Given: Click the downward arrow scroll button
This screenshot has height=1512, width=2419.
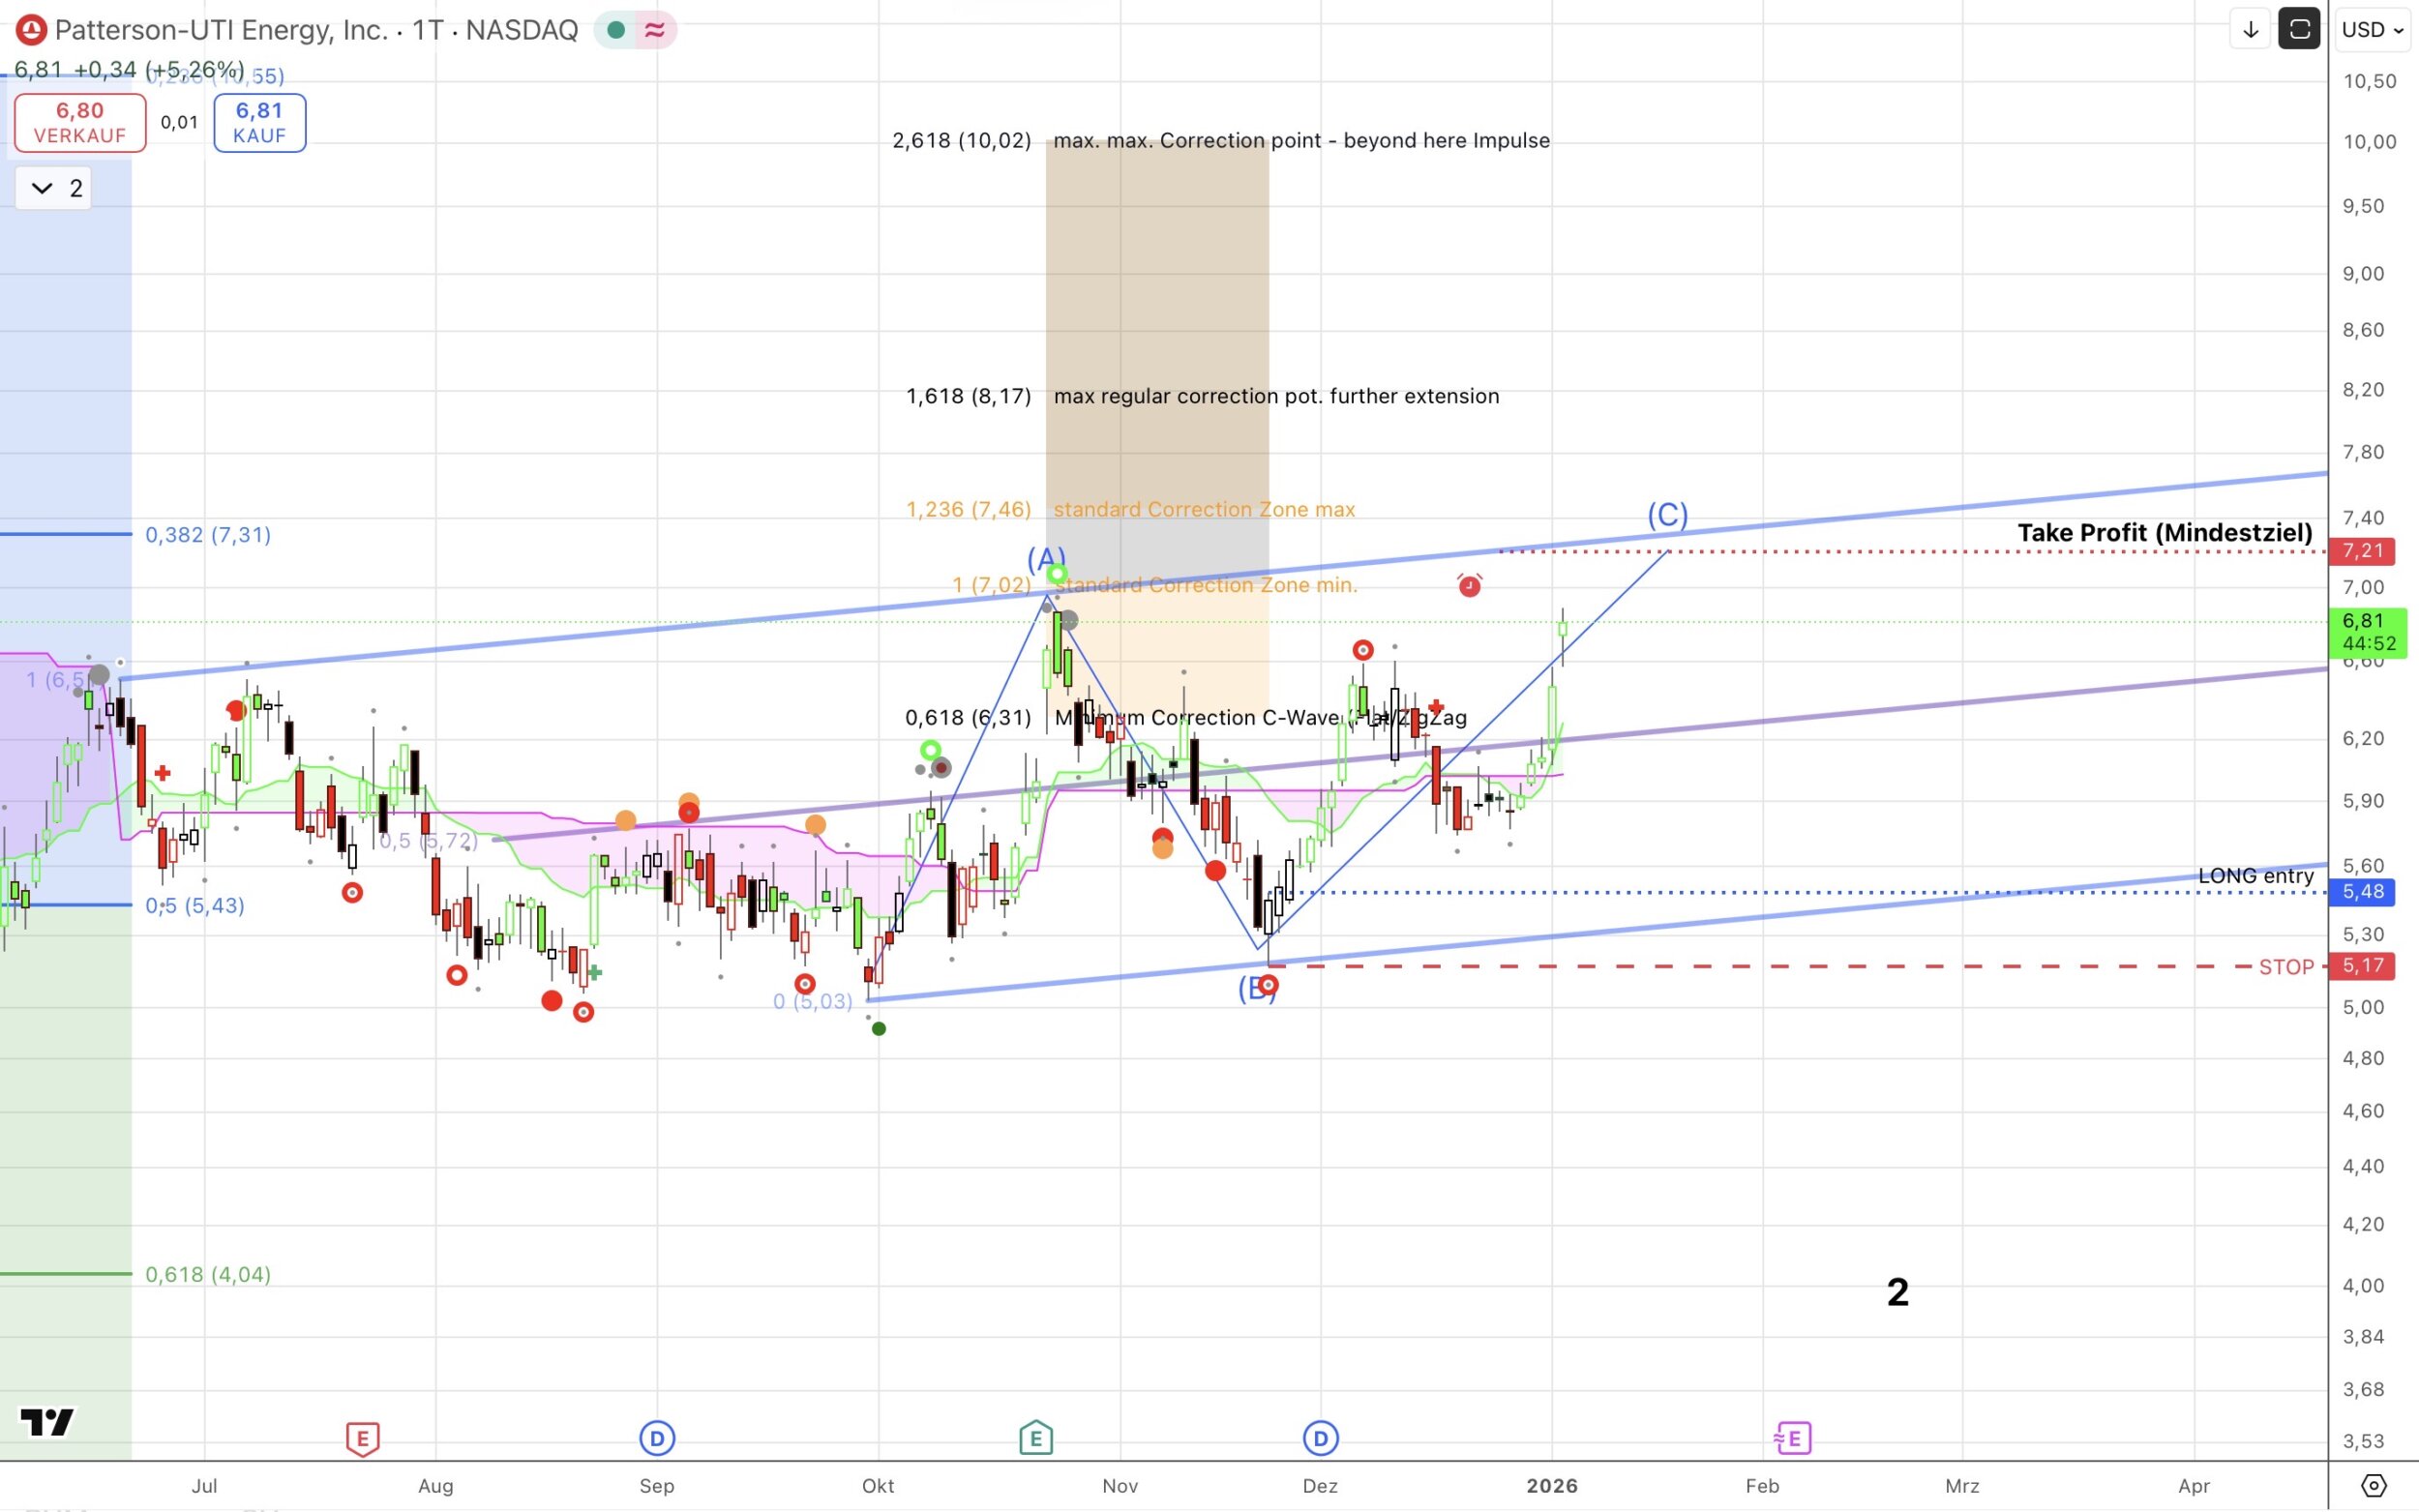Looking at the screenshot, I should click(x=2250, y=30).
